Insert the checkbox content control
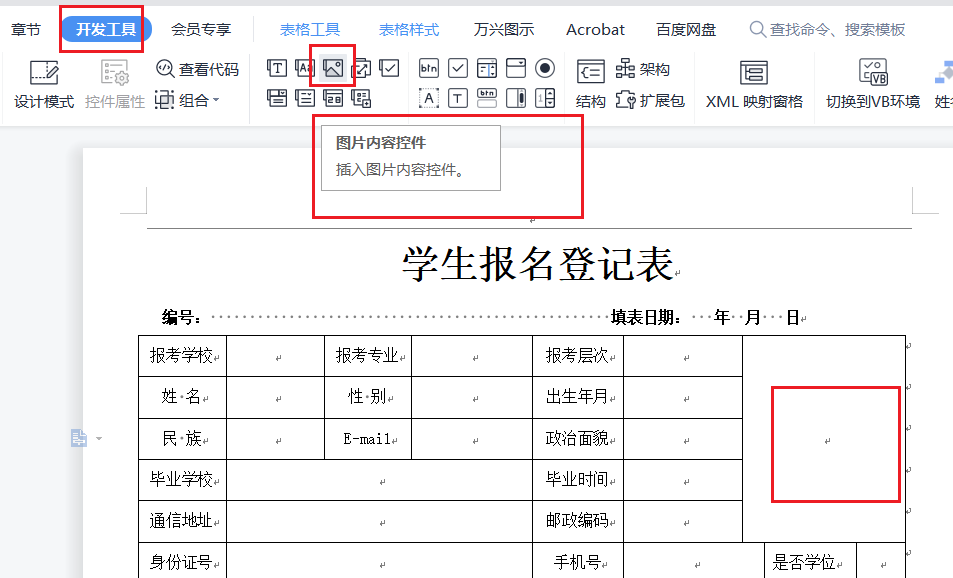 point(389,69)
